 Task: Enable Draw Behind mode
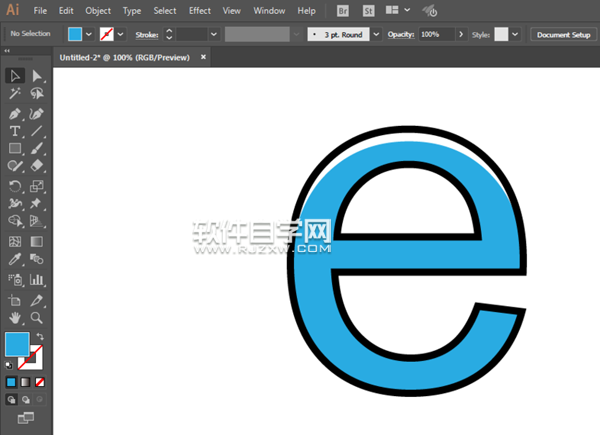click(25, 399)
